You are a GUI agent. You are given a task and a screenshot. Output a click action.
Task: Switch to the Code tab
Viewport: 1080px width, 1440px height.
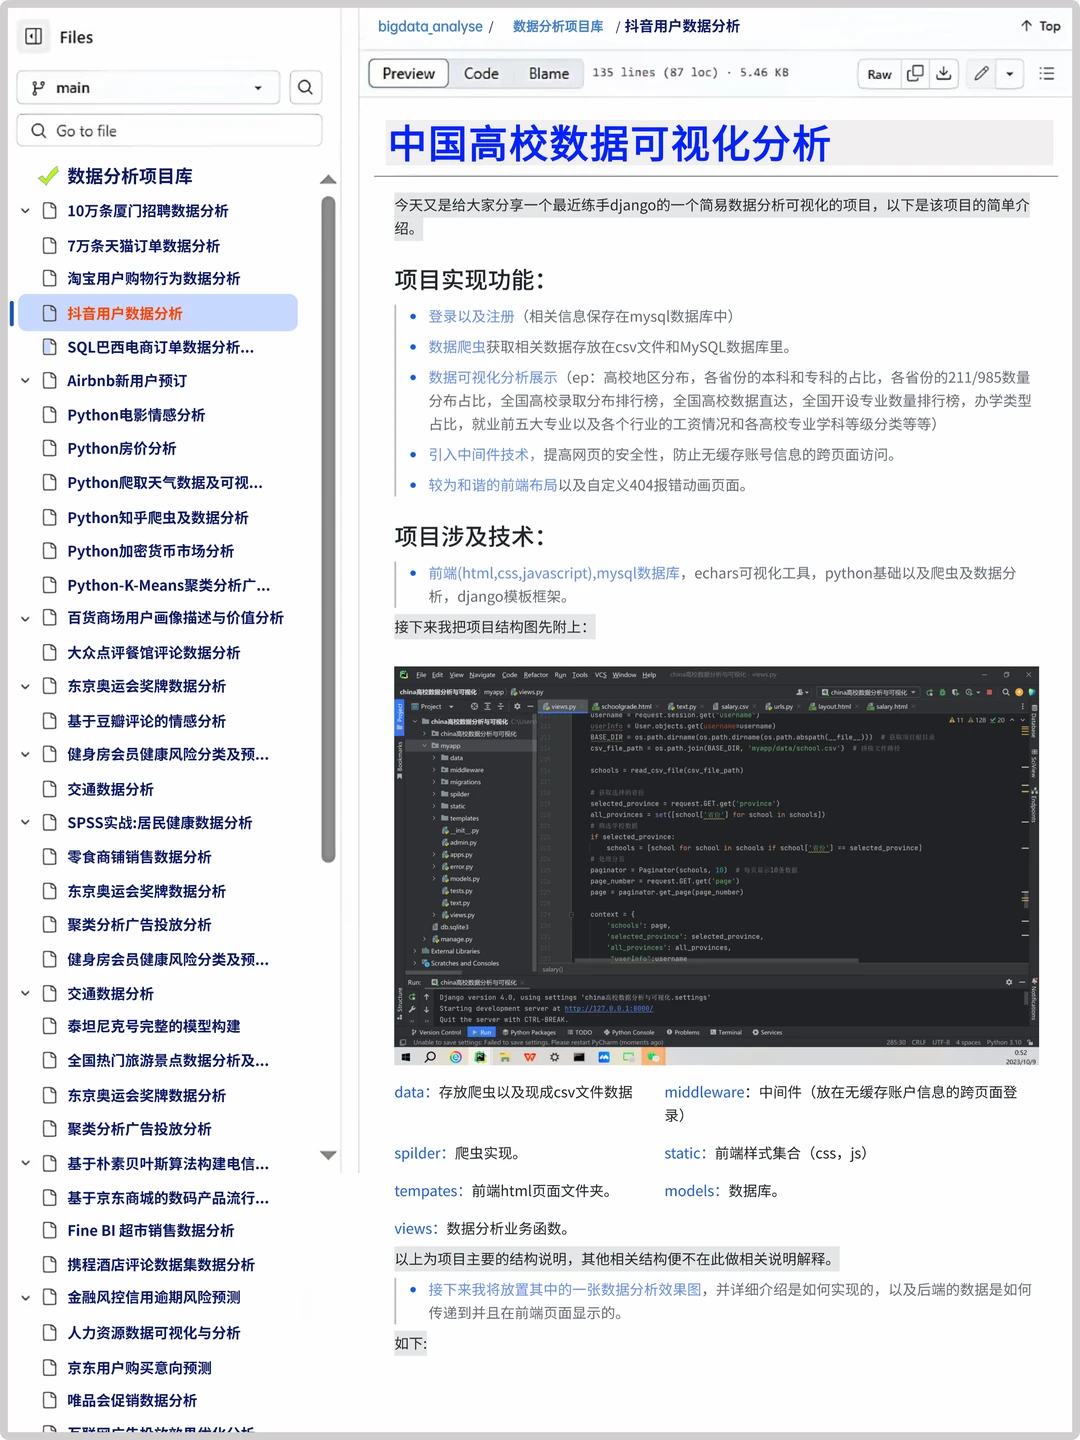[481, 74]
